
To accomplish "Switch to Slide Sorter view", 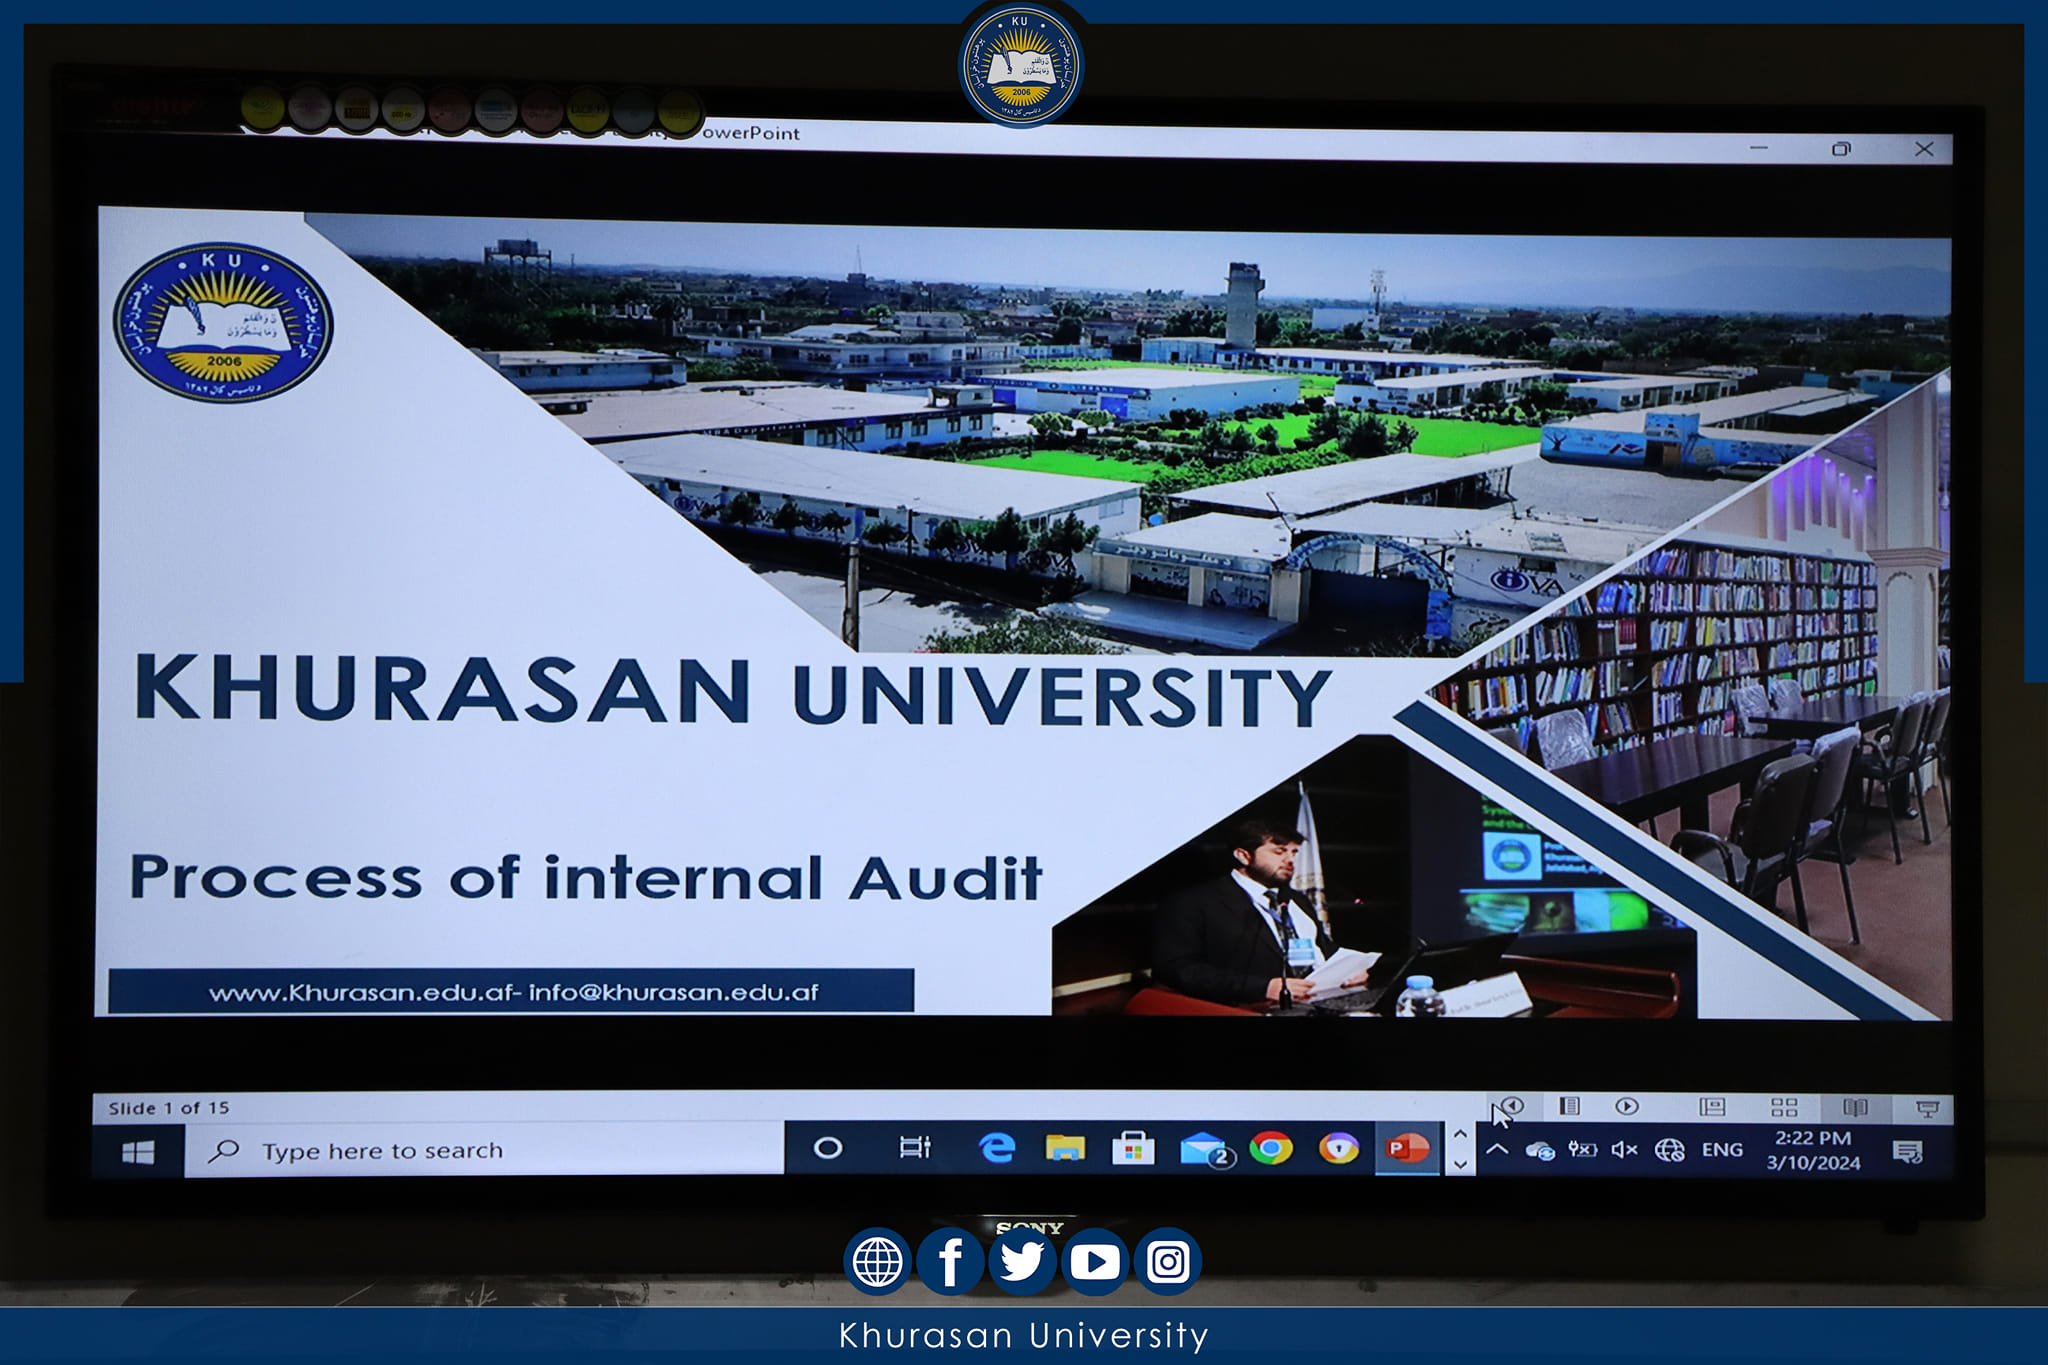I will point(1784,1107).
